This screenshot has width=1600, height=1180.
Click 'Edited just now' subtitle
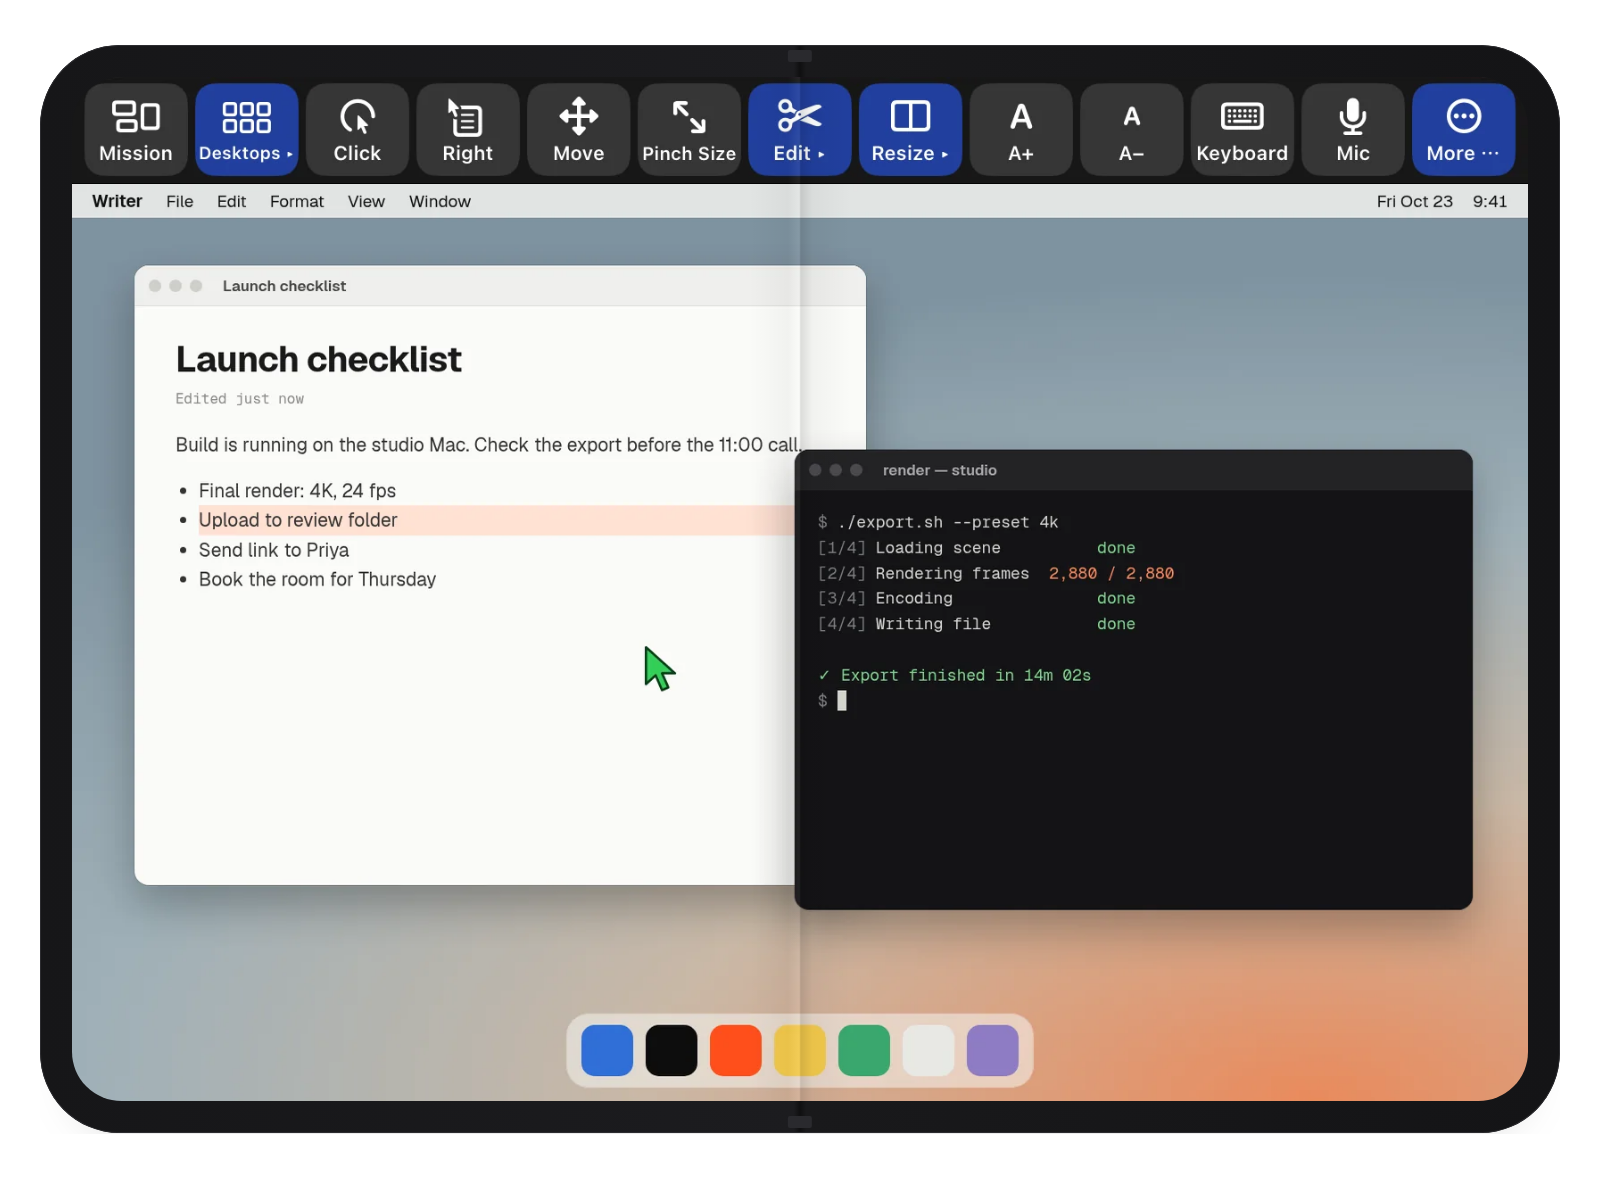click(240, 398)
